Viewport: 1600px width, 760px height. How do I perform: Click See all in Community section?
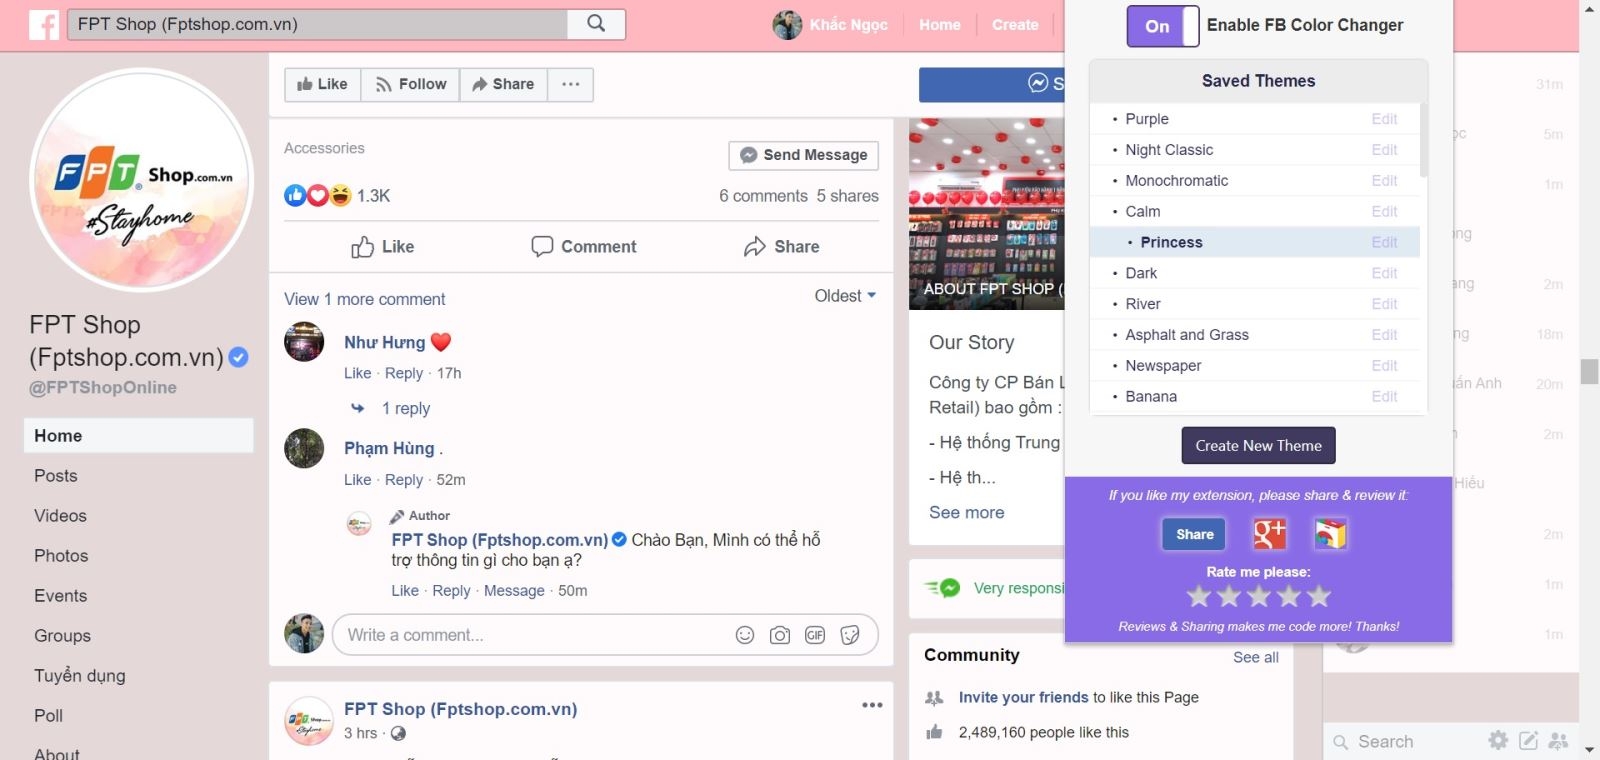pos(1255,657)
